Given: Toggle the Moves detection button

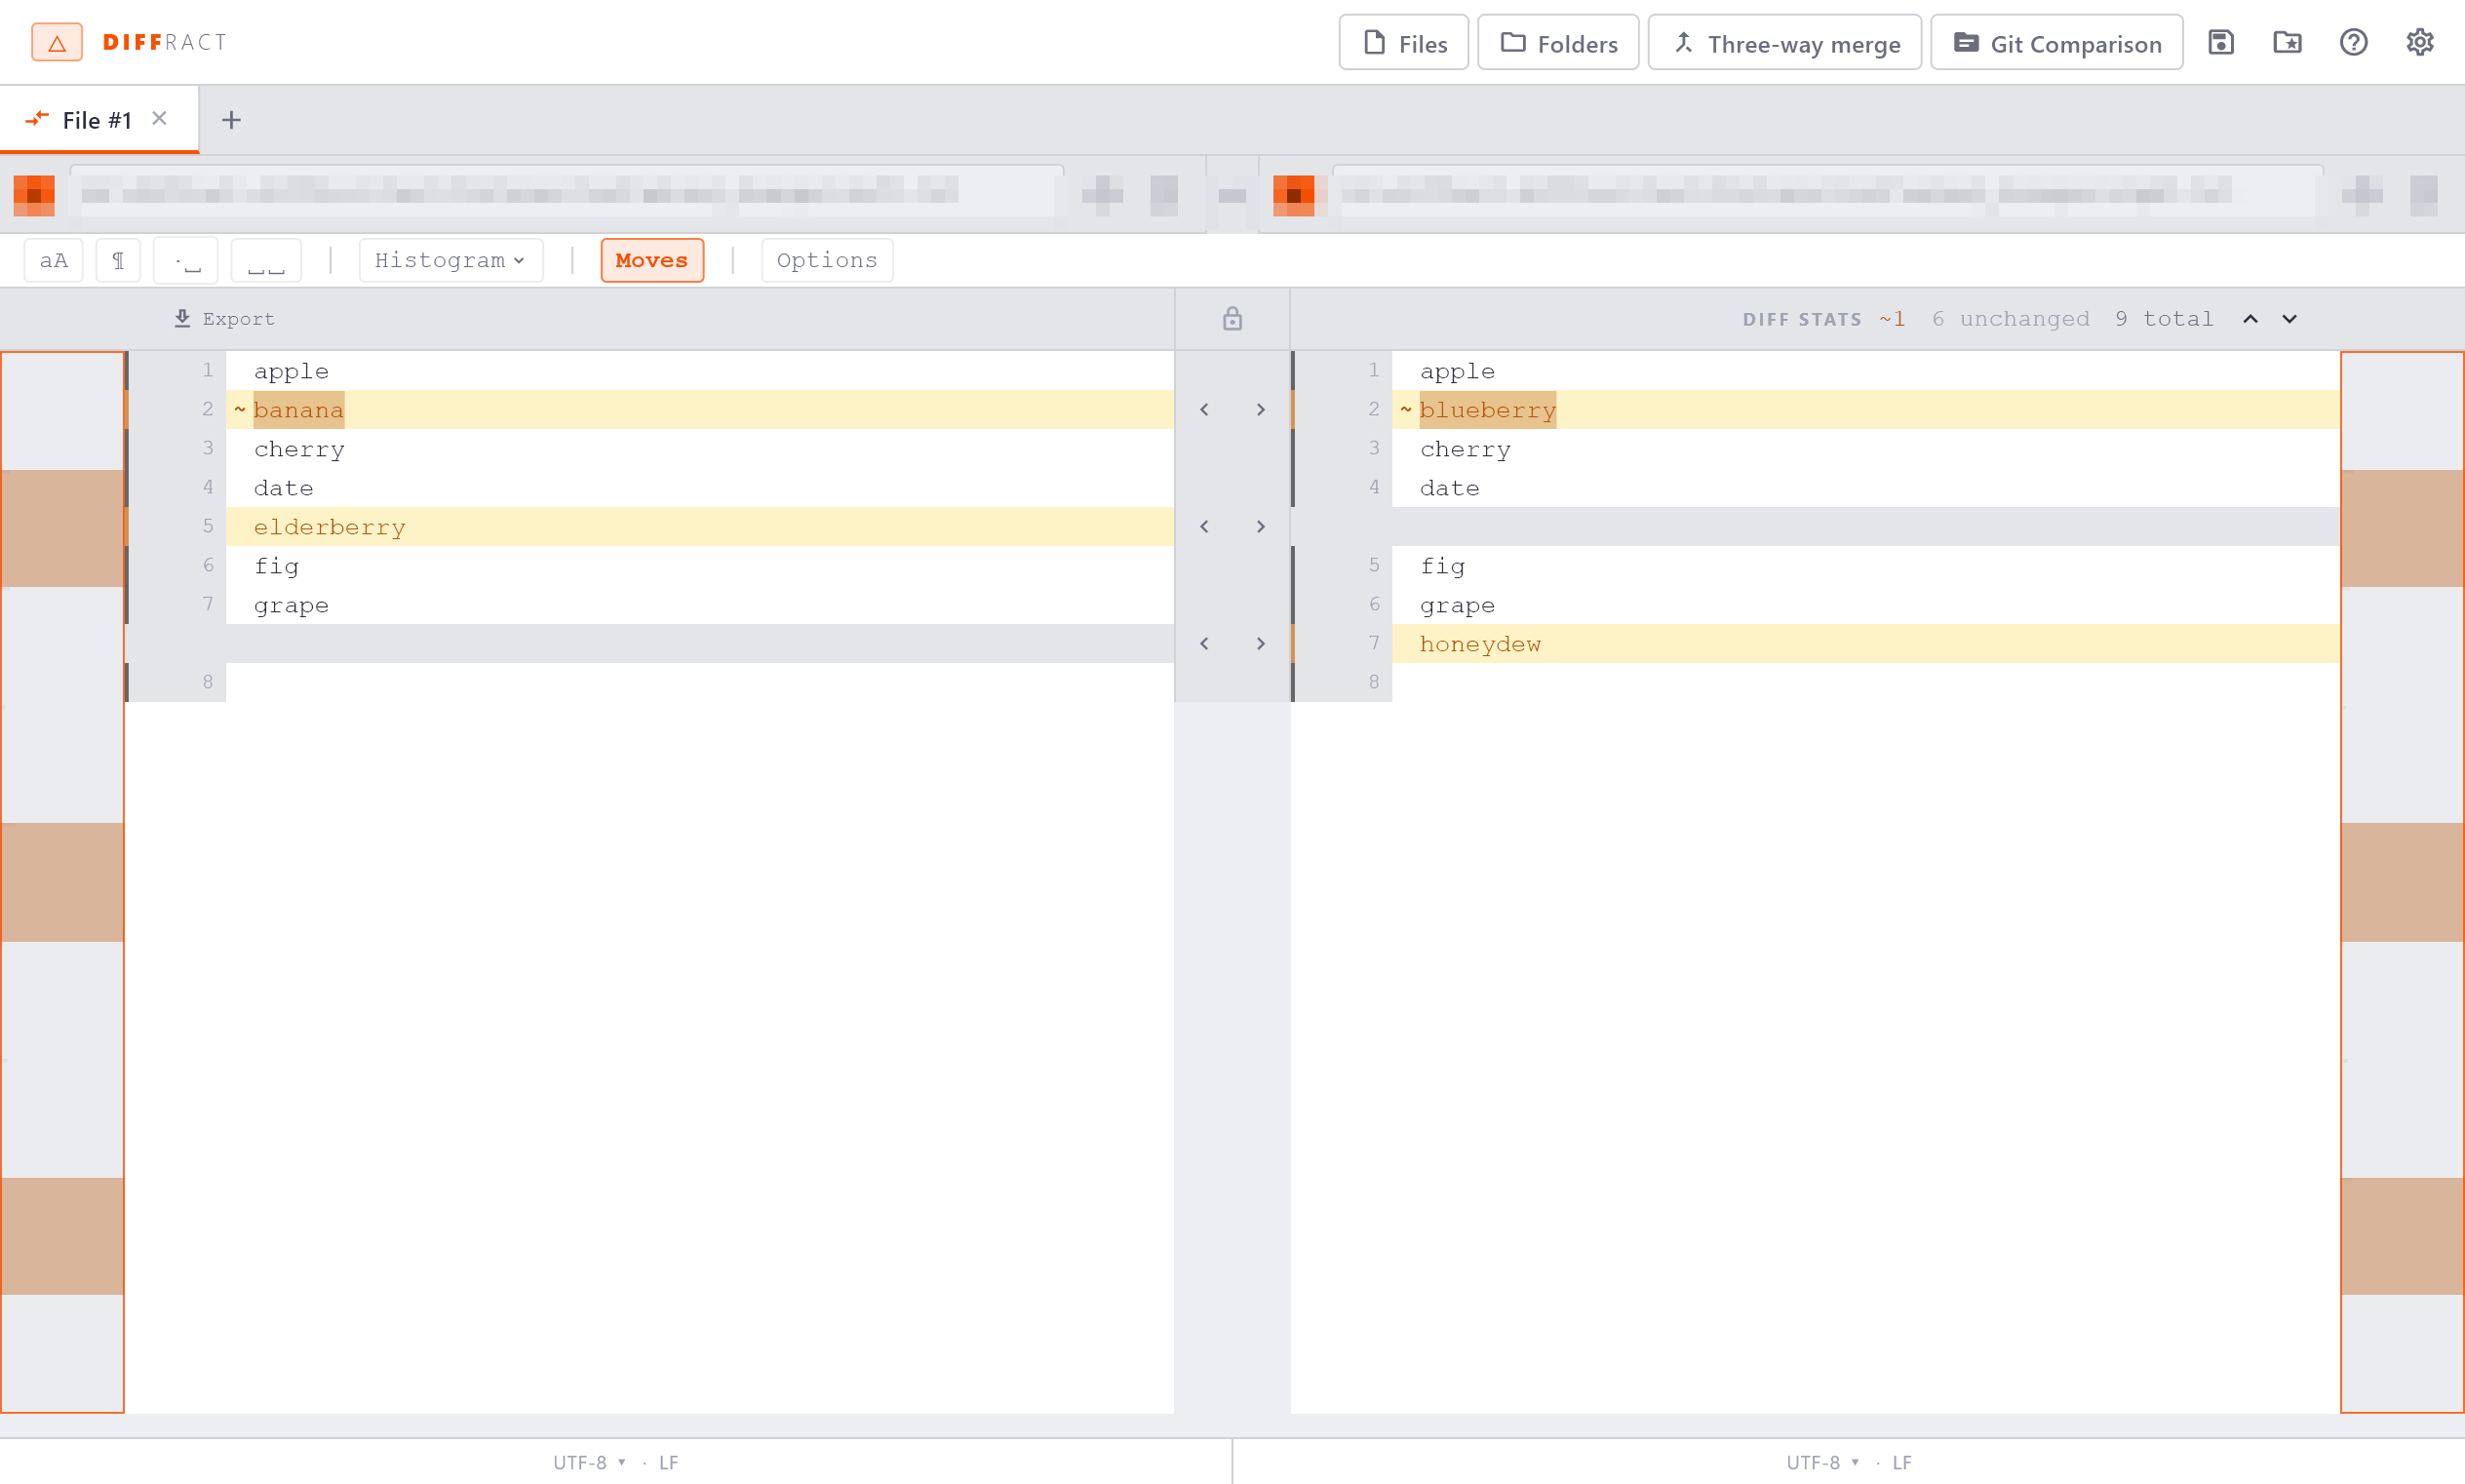Looking at the screenshot, I should 652,260.
